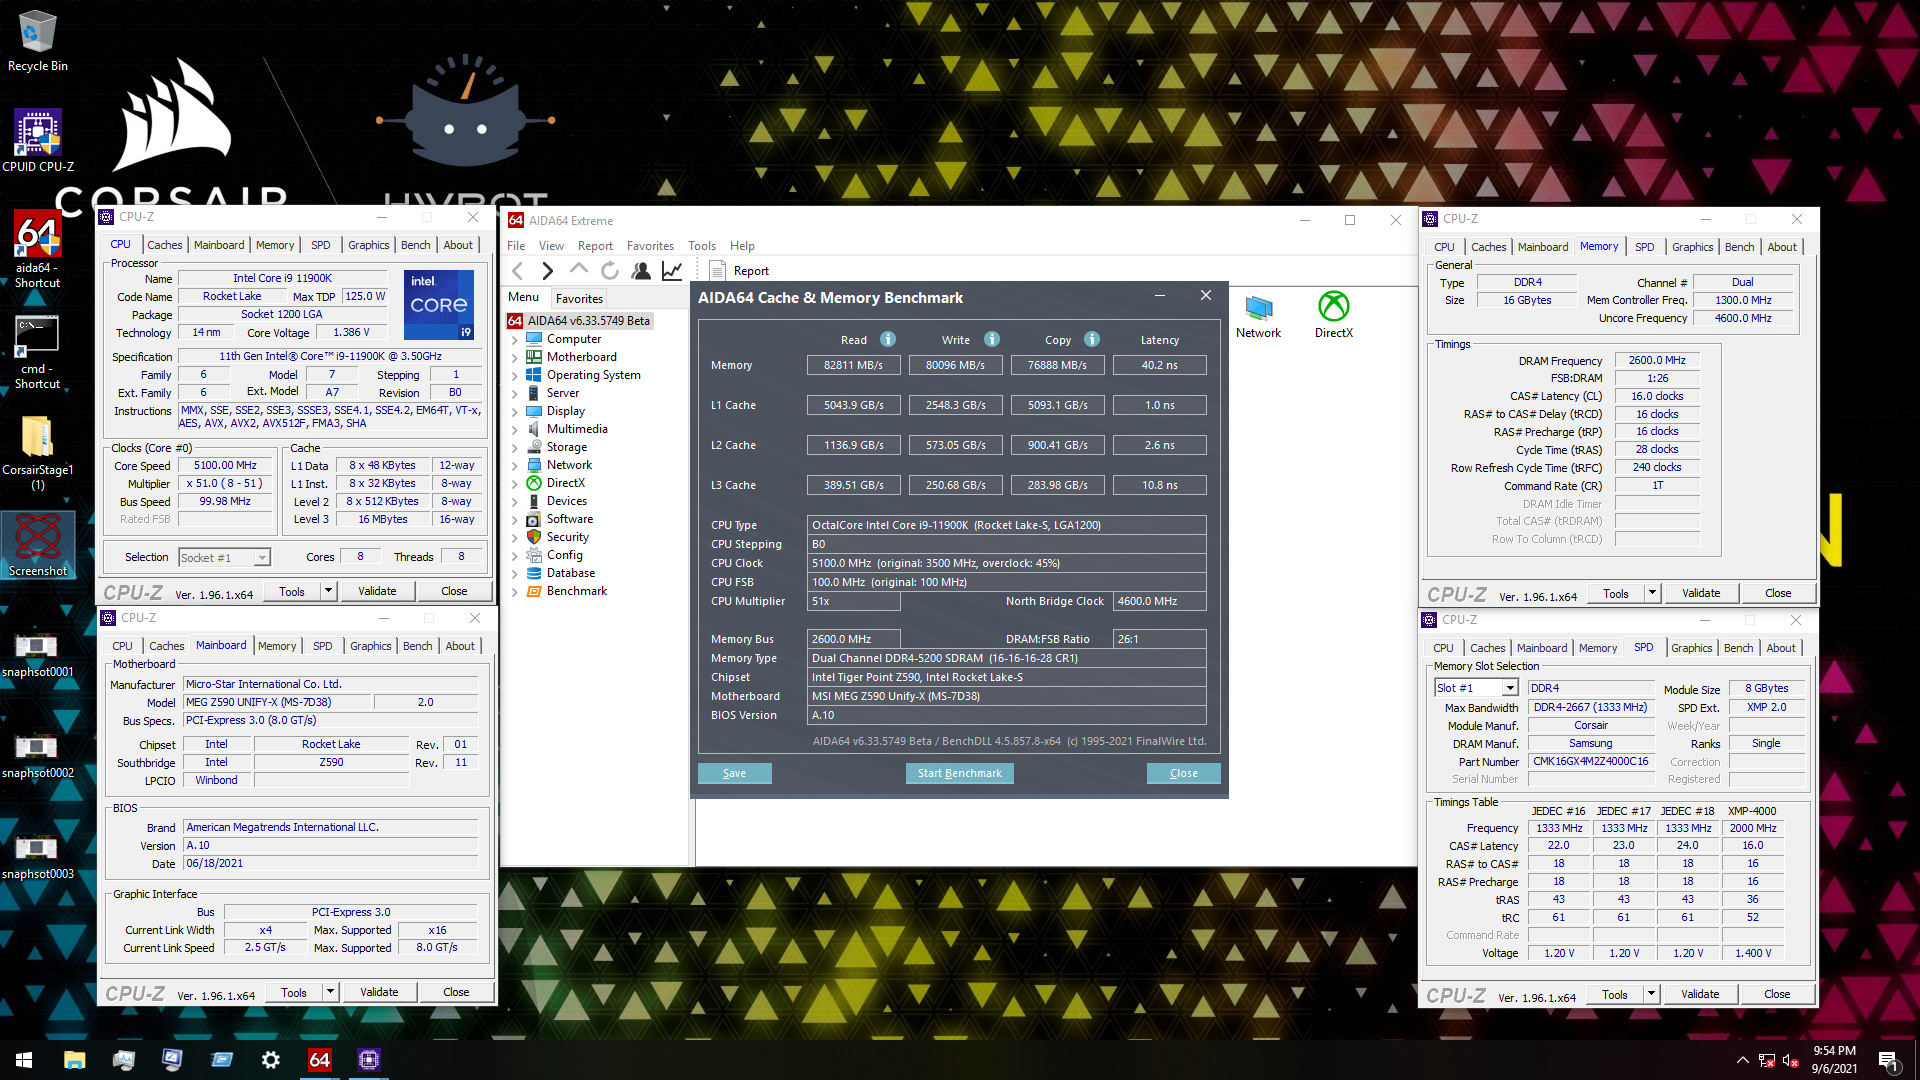Image resolution: width=1920 pixels, height=1080 pixels.
Task: Click the info icon next to Read
Action: (888, 339)
